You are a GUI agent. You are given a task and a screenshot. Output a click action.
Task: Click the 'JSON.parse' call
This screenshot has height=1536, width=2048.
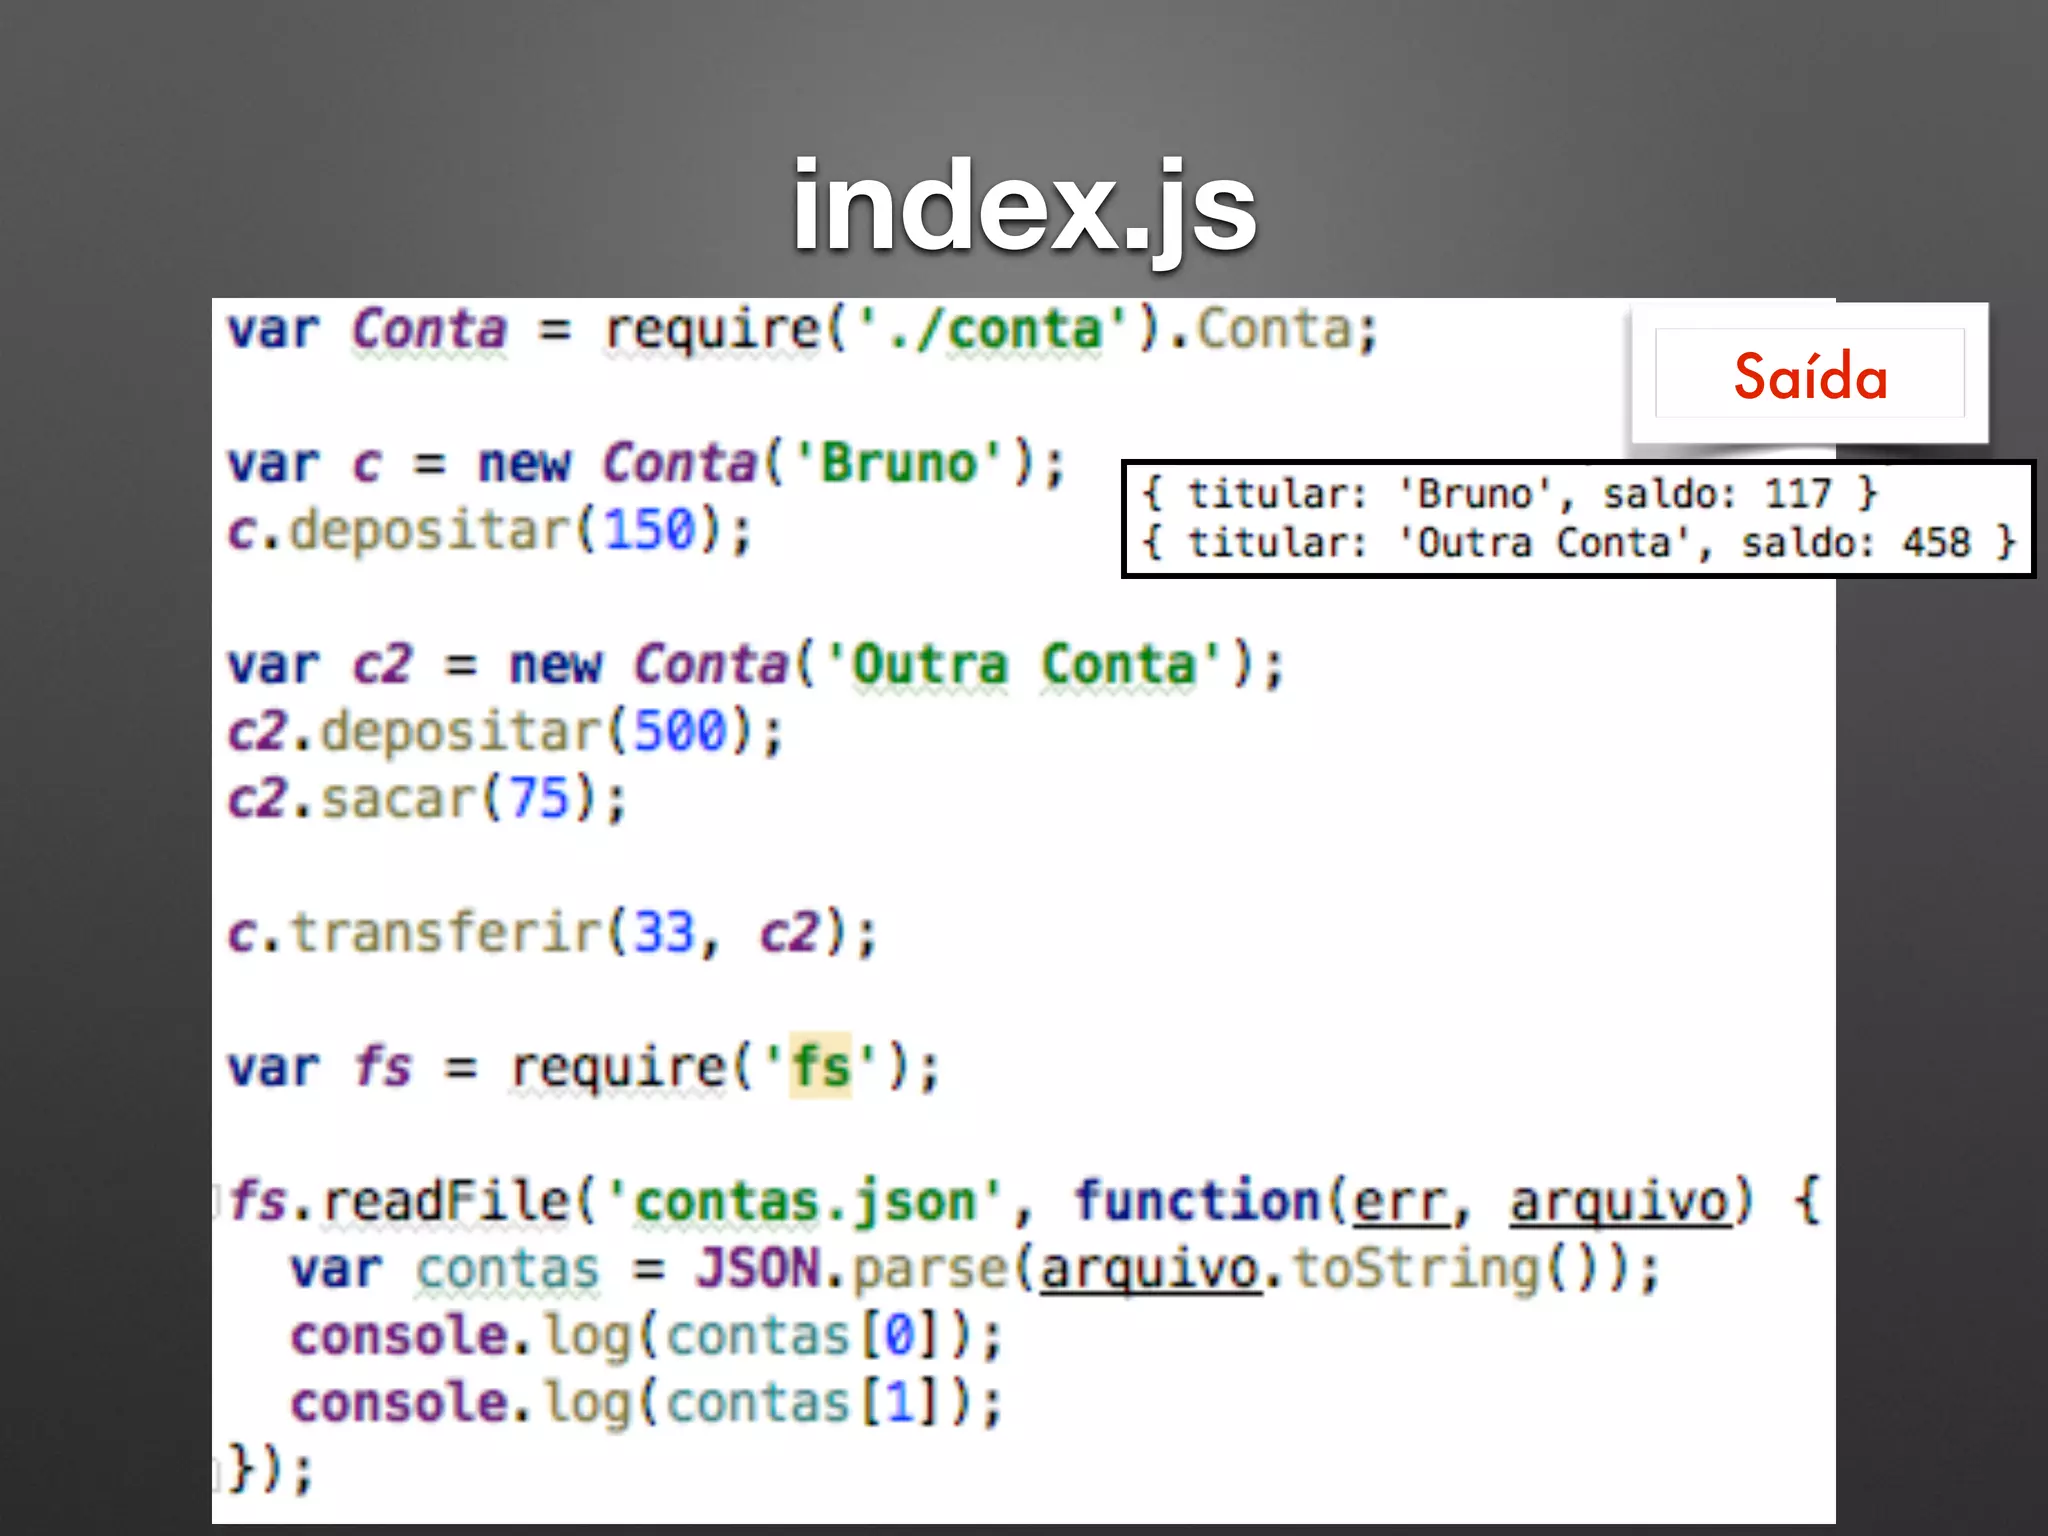[x=854, y=1268]
